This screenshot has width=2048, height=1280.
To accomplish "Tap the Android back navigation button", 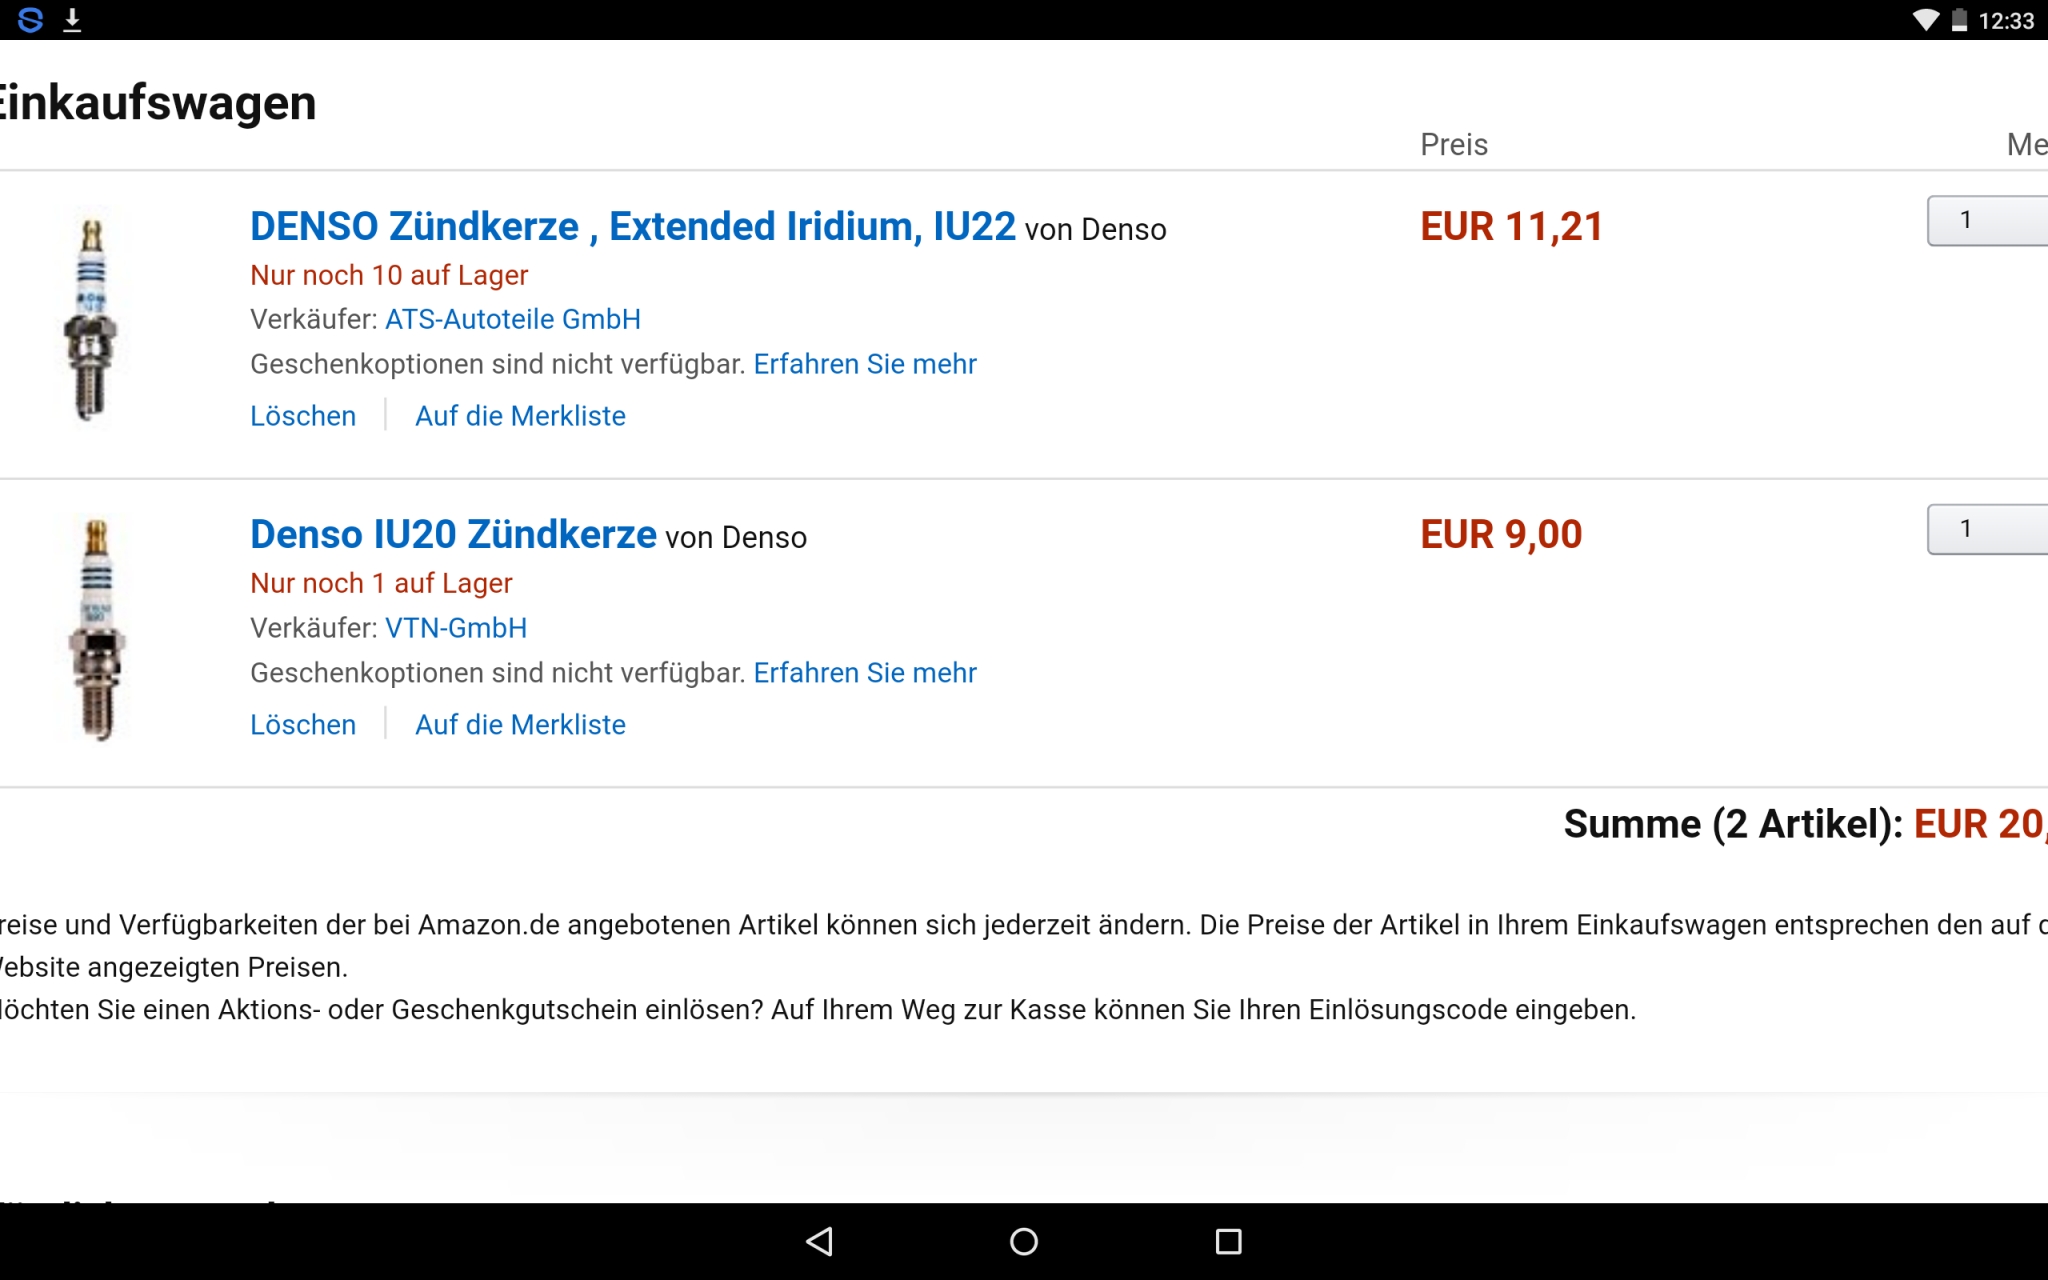I will click(820, 1241).
